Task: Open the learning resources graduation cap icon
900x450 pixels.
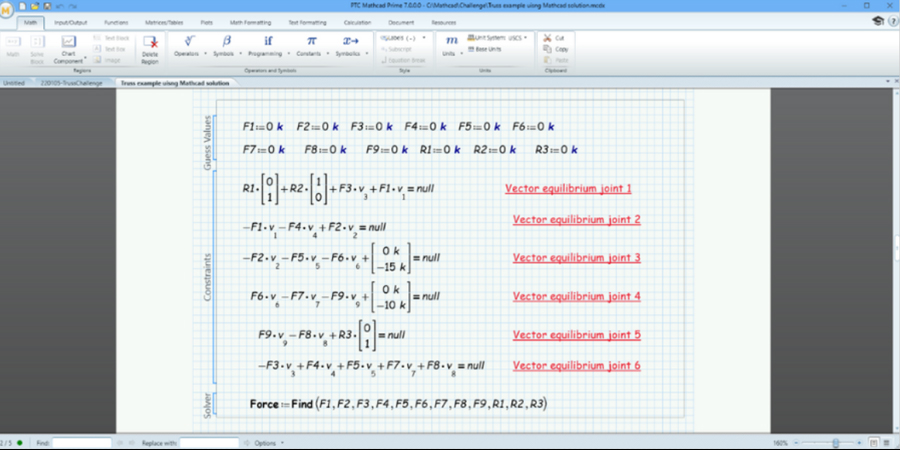Action: point(877,20)
